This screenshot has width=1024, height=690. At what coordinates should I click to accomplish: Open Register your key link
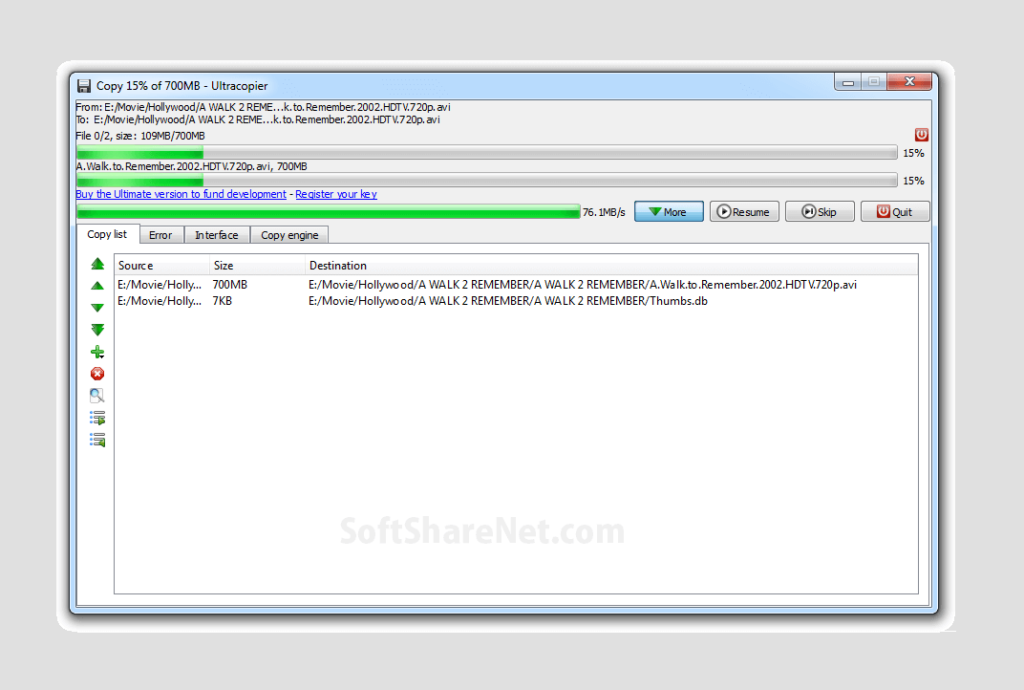point(336,194)
